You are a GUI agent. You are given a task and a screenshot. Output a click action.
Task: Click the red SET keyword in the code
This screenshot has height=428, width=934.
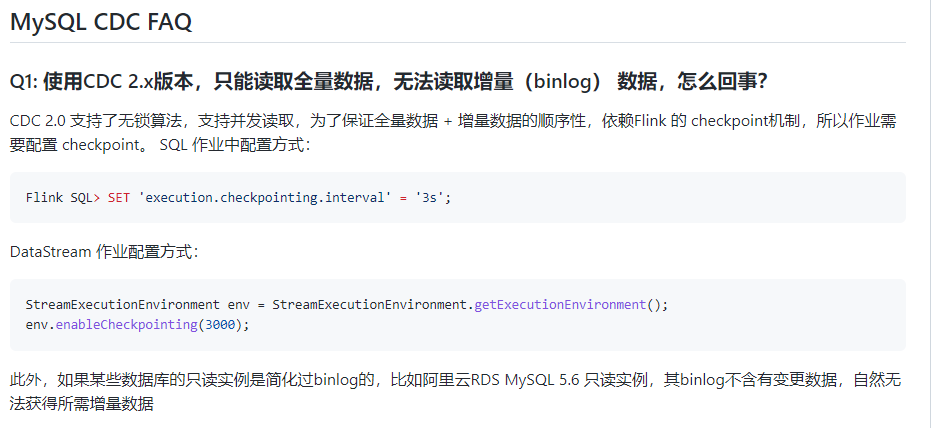119,198
